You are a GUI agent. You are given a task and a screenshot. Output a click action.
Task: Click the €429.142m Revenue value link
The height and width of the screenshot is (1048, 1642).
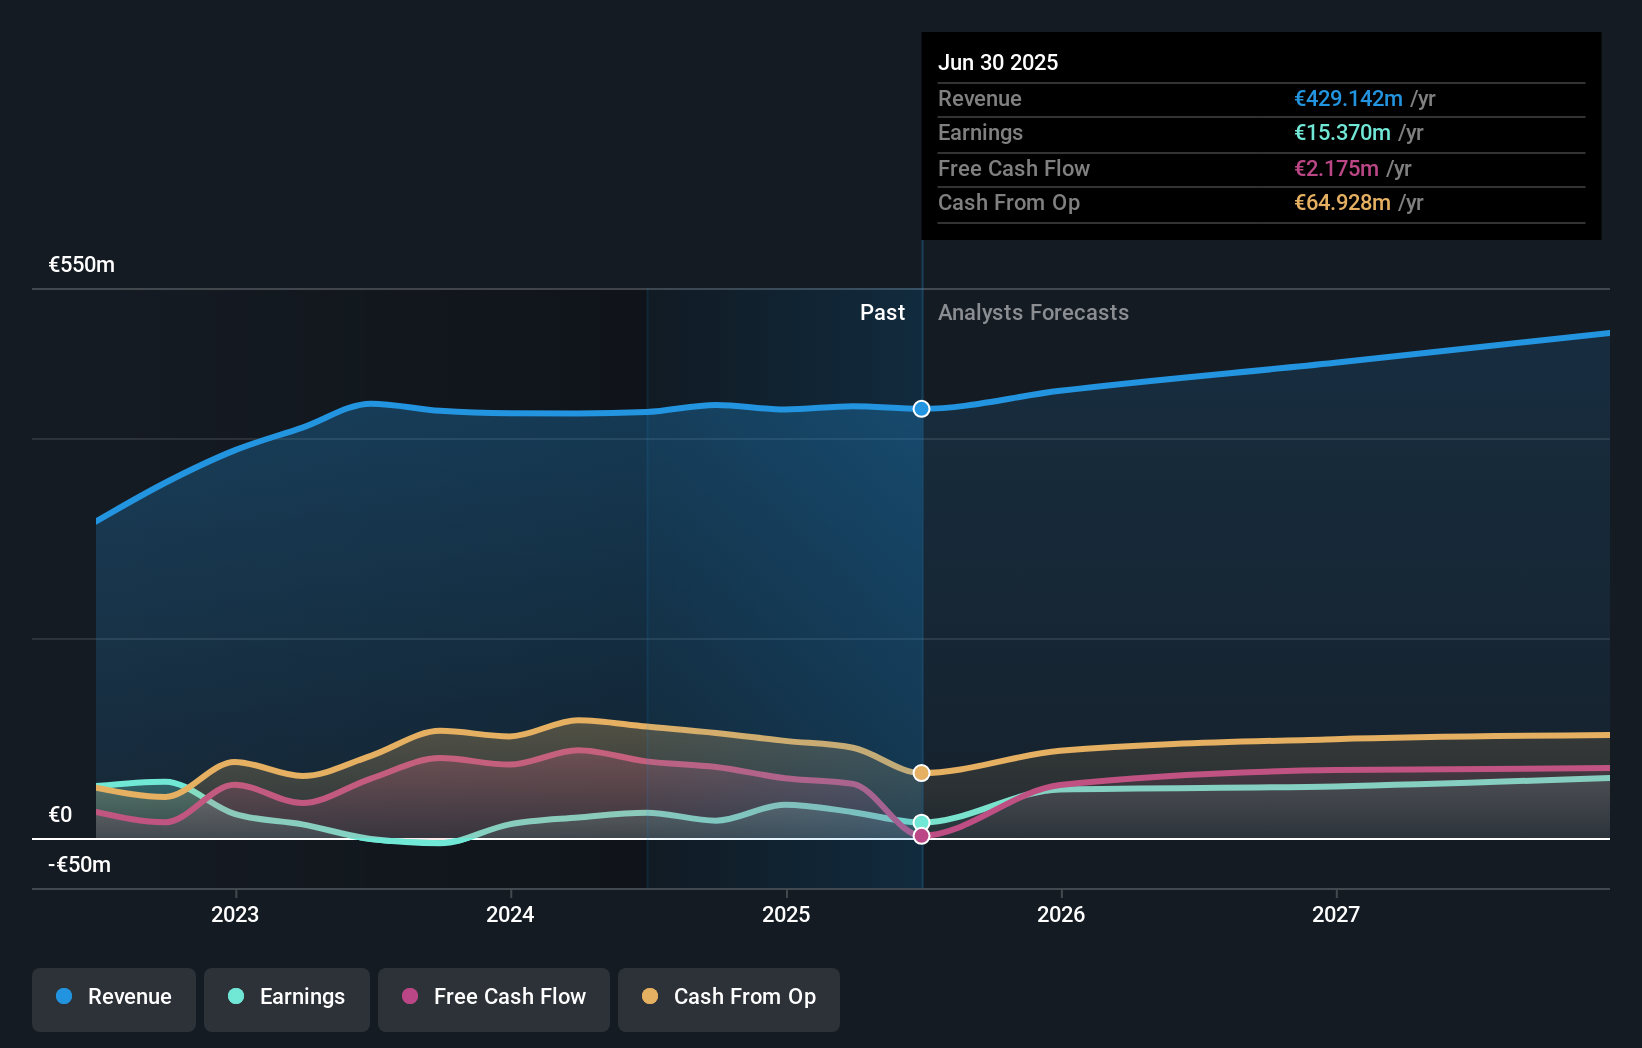[1347, 98]
